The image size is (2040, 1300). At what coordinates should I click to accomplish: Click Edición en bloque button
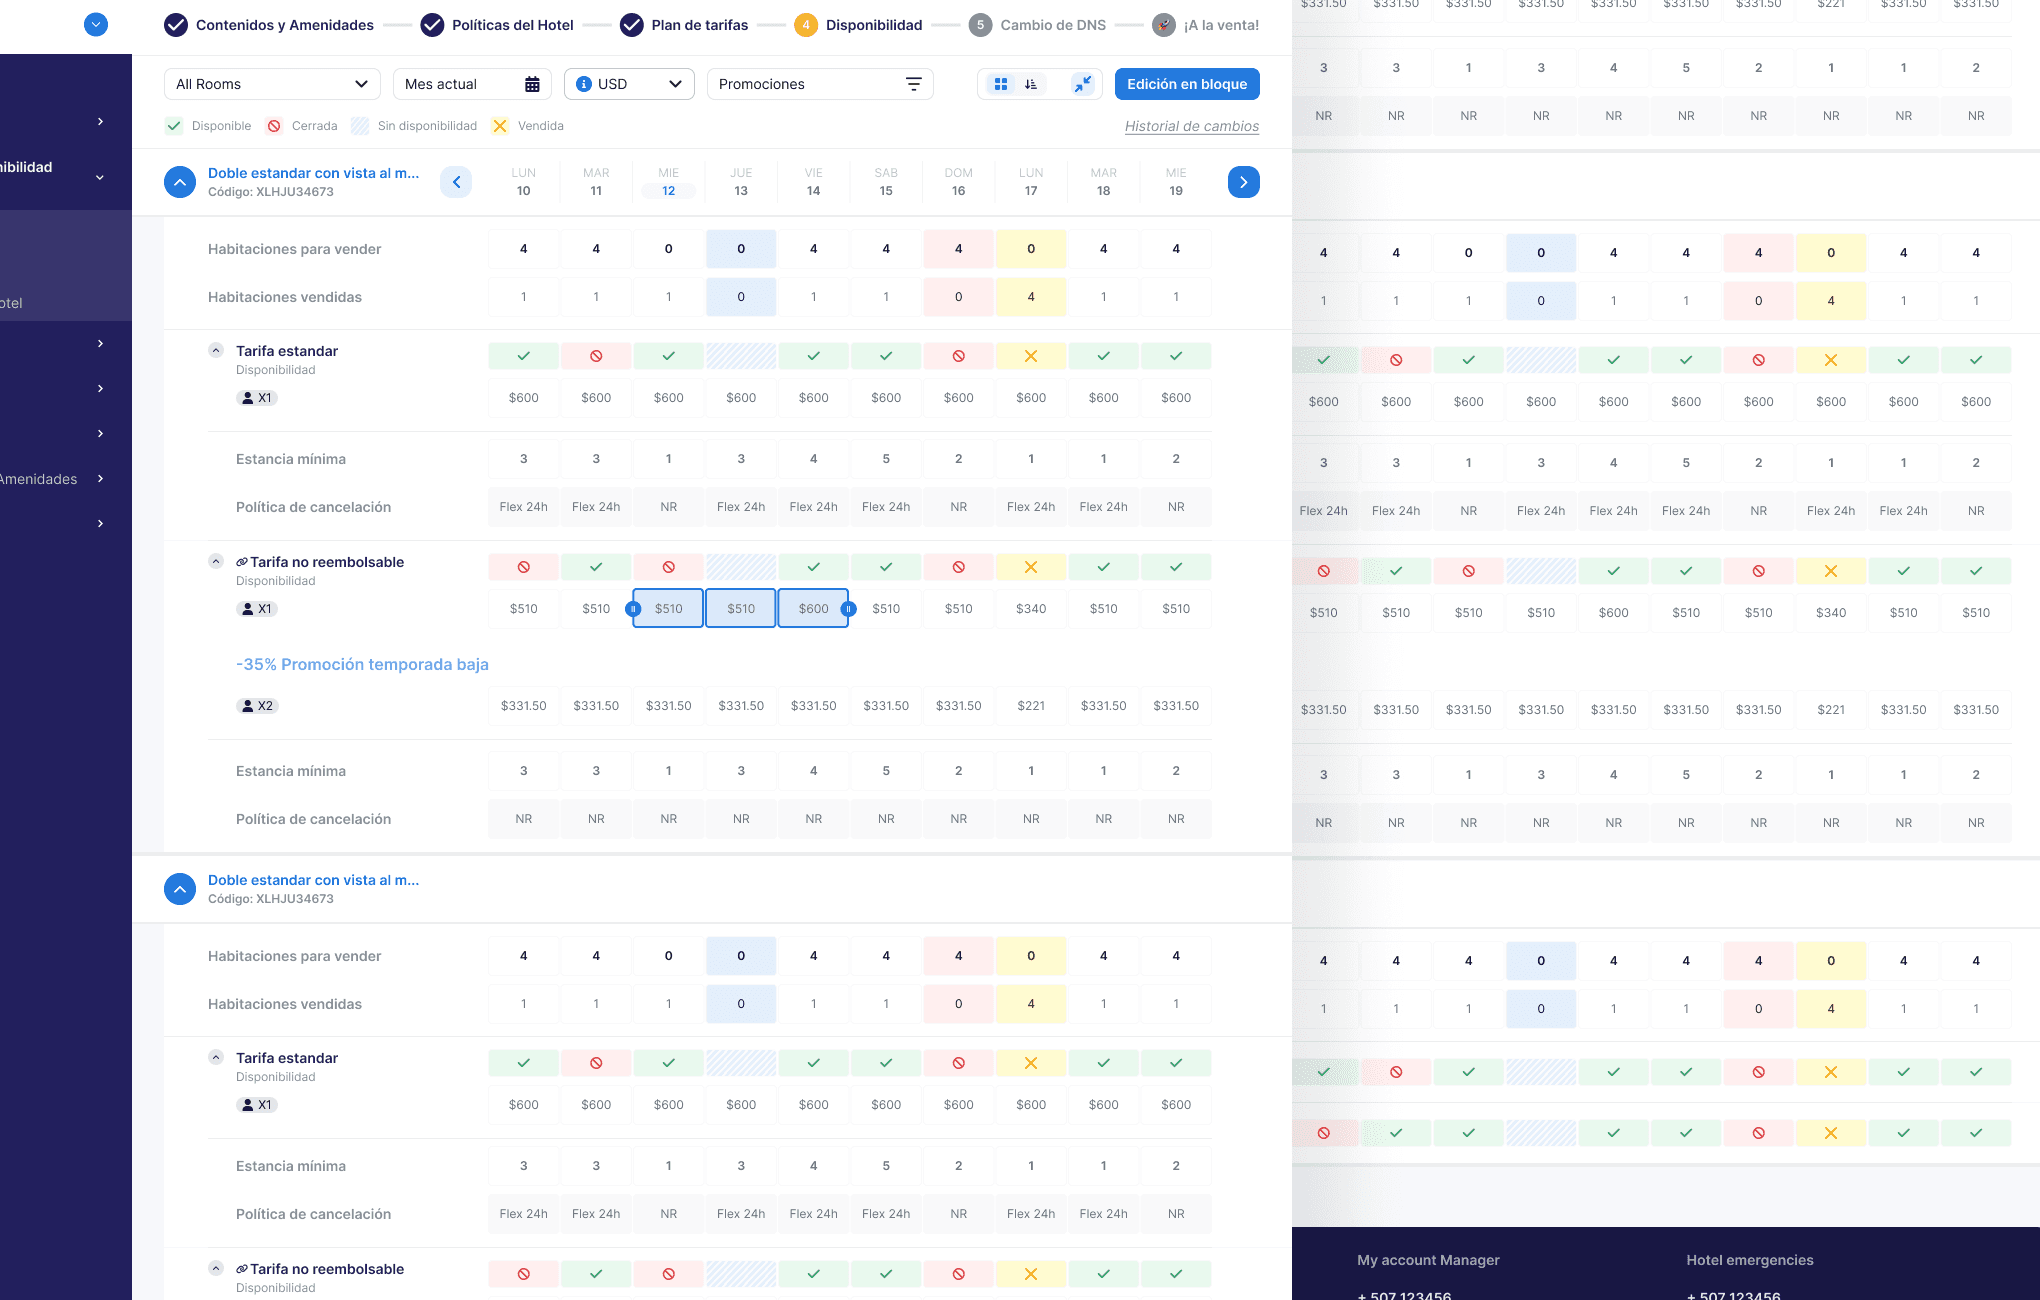[x=1186, y=84]
